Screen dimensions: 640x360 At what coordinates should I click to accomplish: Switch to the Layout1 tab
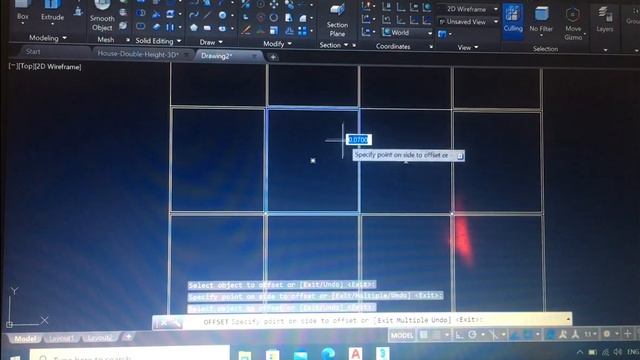(x=62, y=338)
